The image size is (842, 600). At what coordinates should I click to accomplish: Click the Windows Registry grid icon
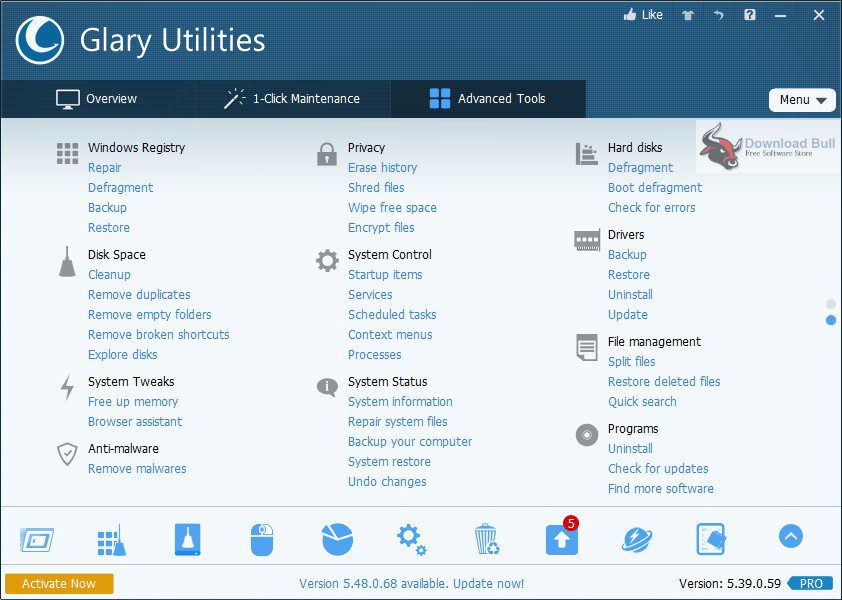(x=68, y=153)
